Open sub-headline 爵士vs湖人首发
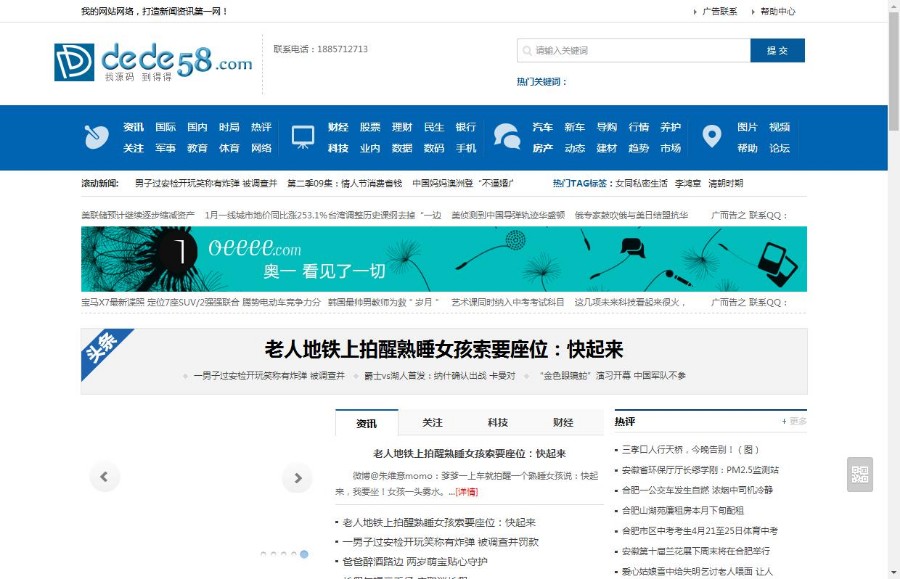The width and height of the screenshot is (900, 579). coord(440,375)
